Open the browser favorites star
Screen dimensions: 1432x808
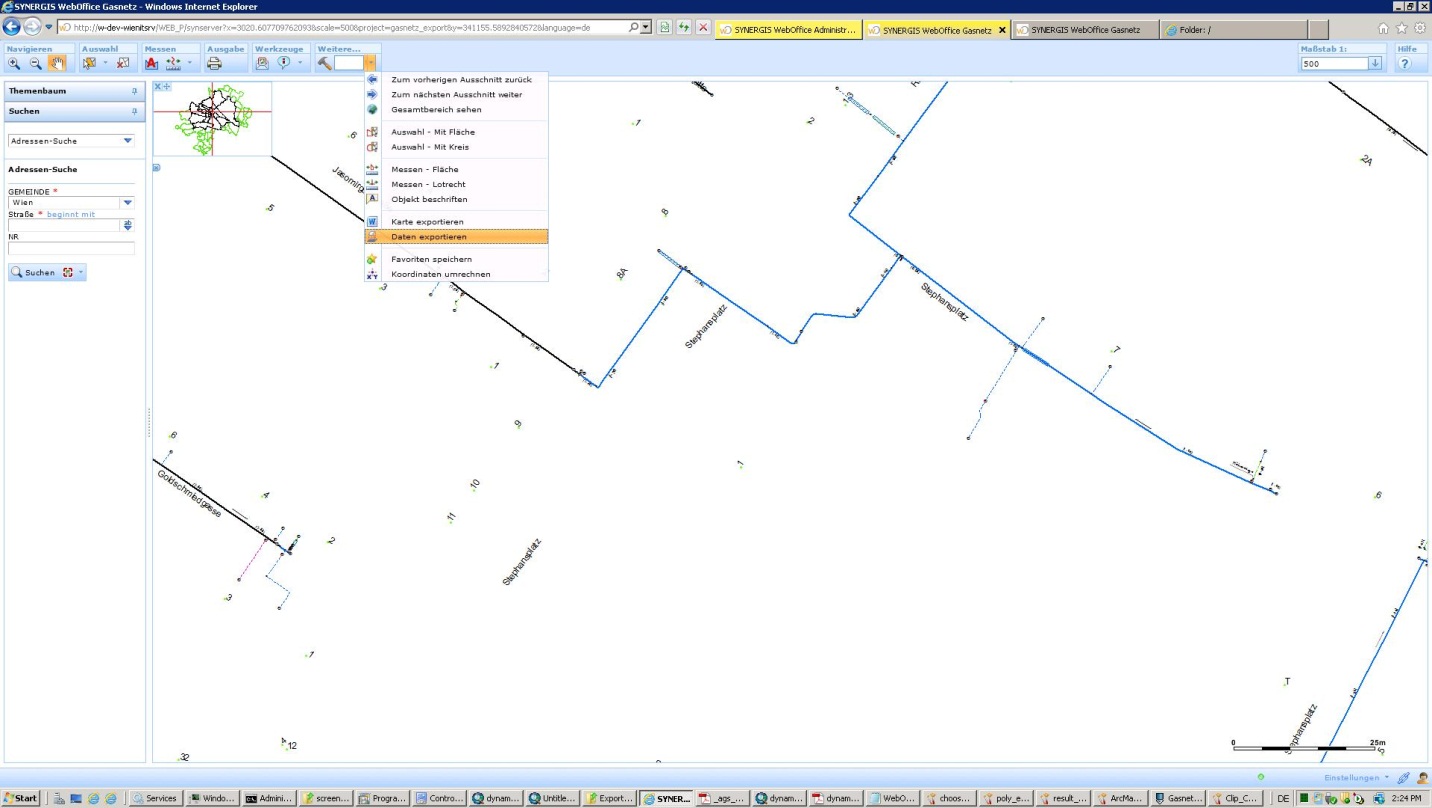(1402, 28)
